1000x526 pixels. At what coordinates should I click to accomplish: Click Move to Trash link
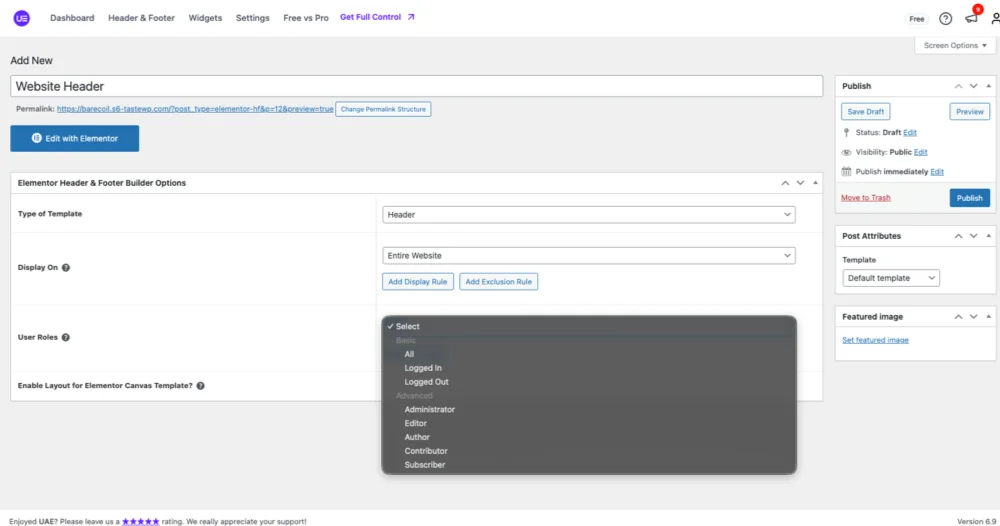(x=865, y=198)
